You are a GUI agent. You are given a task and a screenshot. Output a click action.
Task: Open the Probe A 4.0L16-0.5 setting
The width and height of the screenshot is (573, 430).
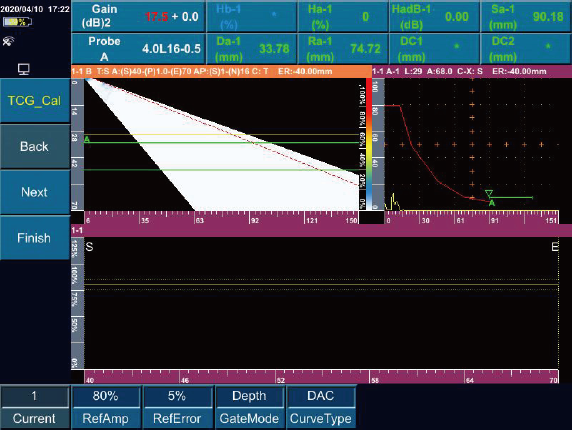138,49
